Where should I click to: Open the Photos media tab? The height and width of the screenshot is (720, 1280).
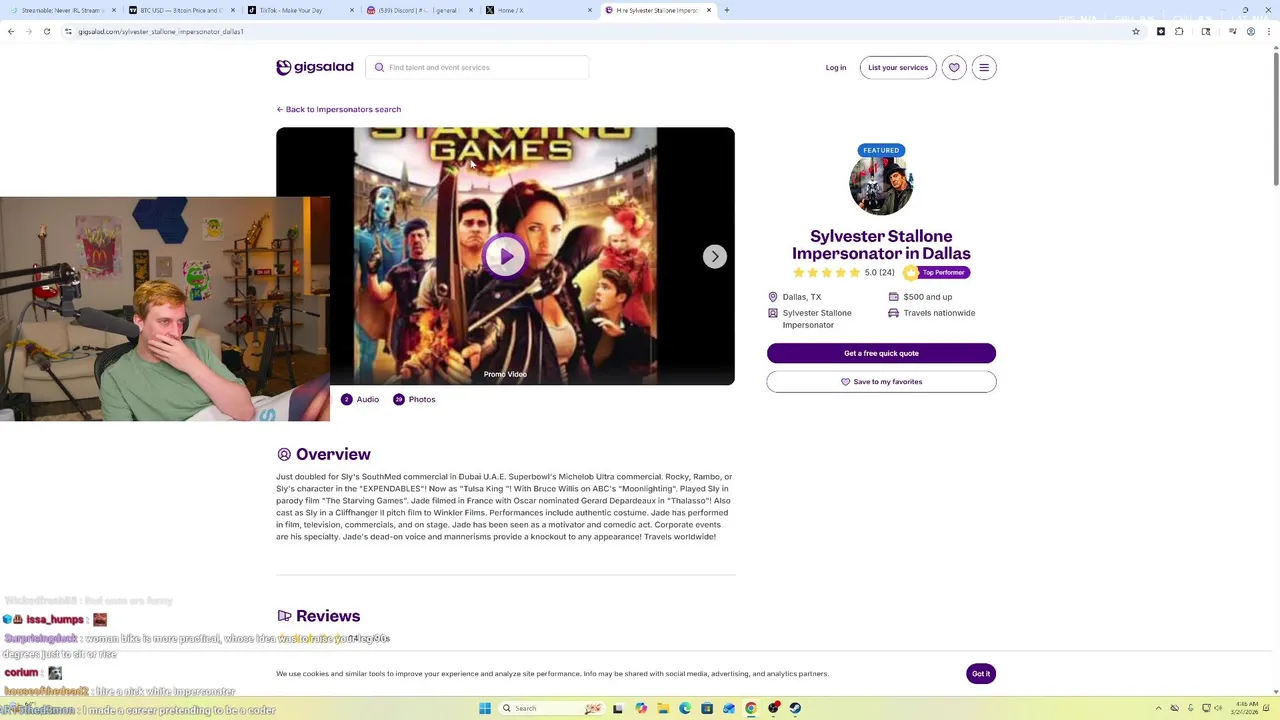(414, 399)
